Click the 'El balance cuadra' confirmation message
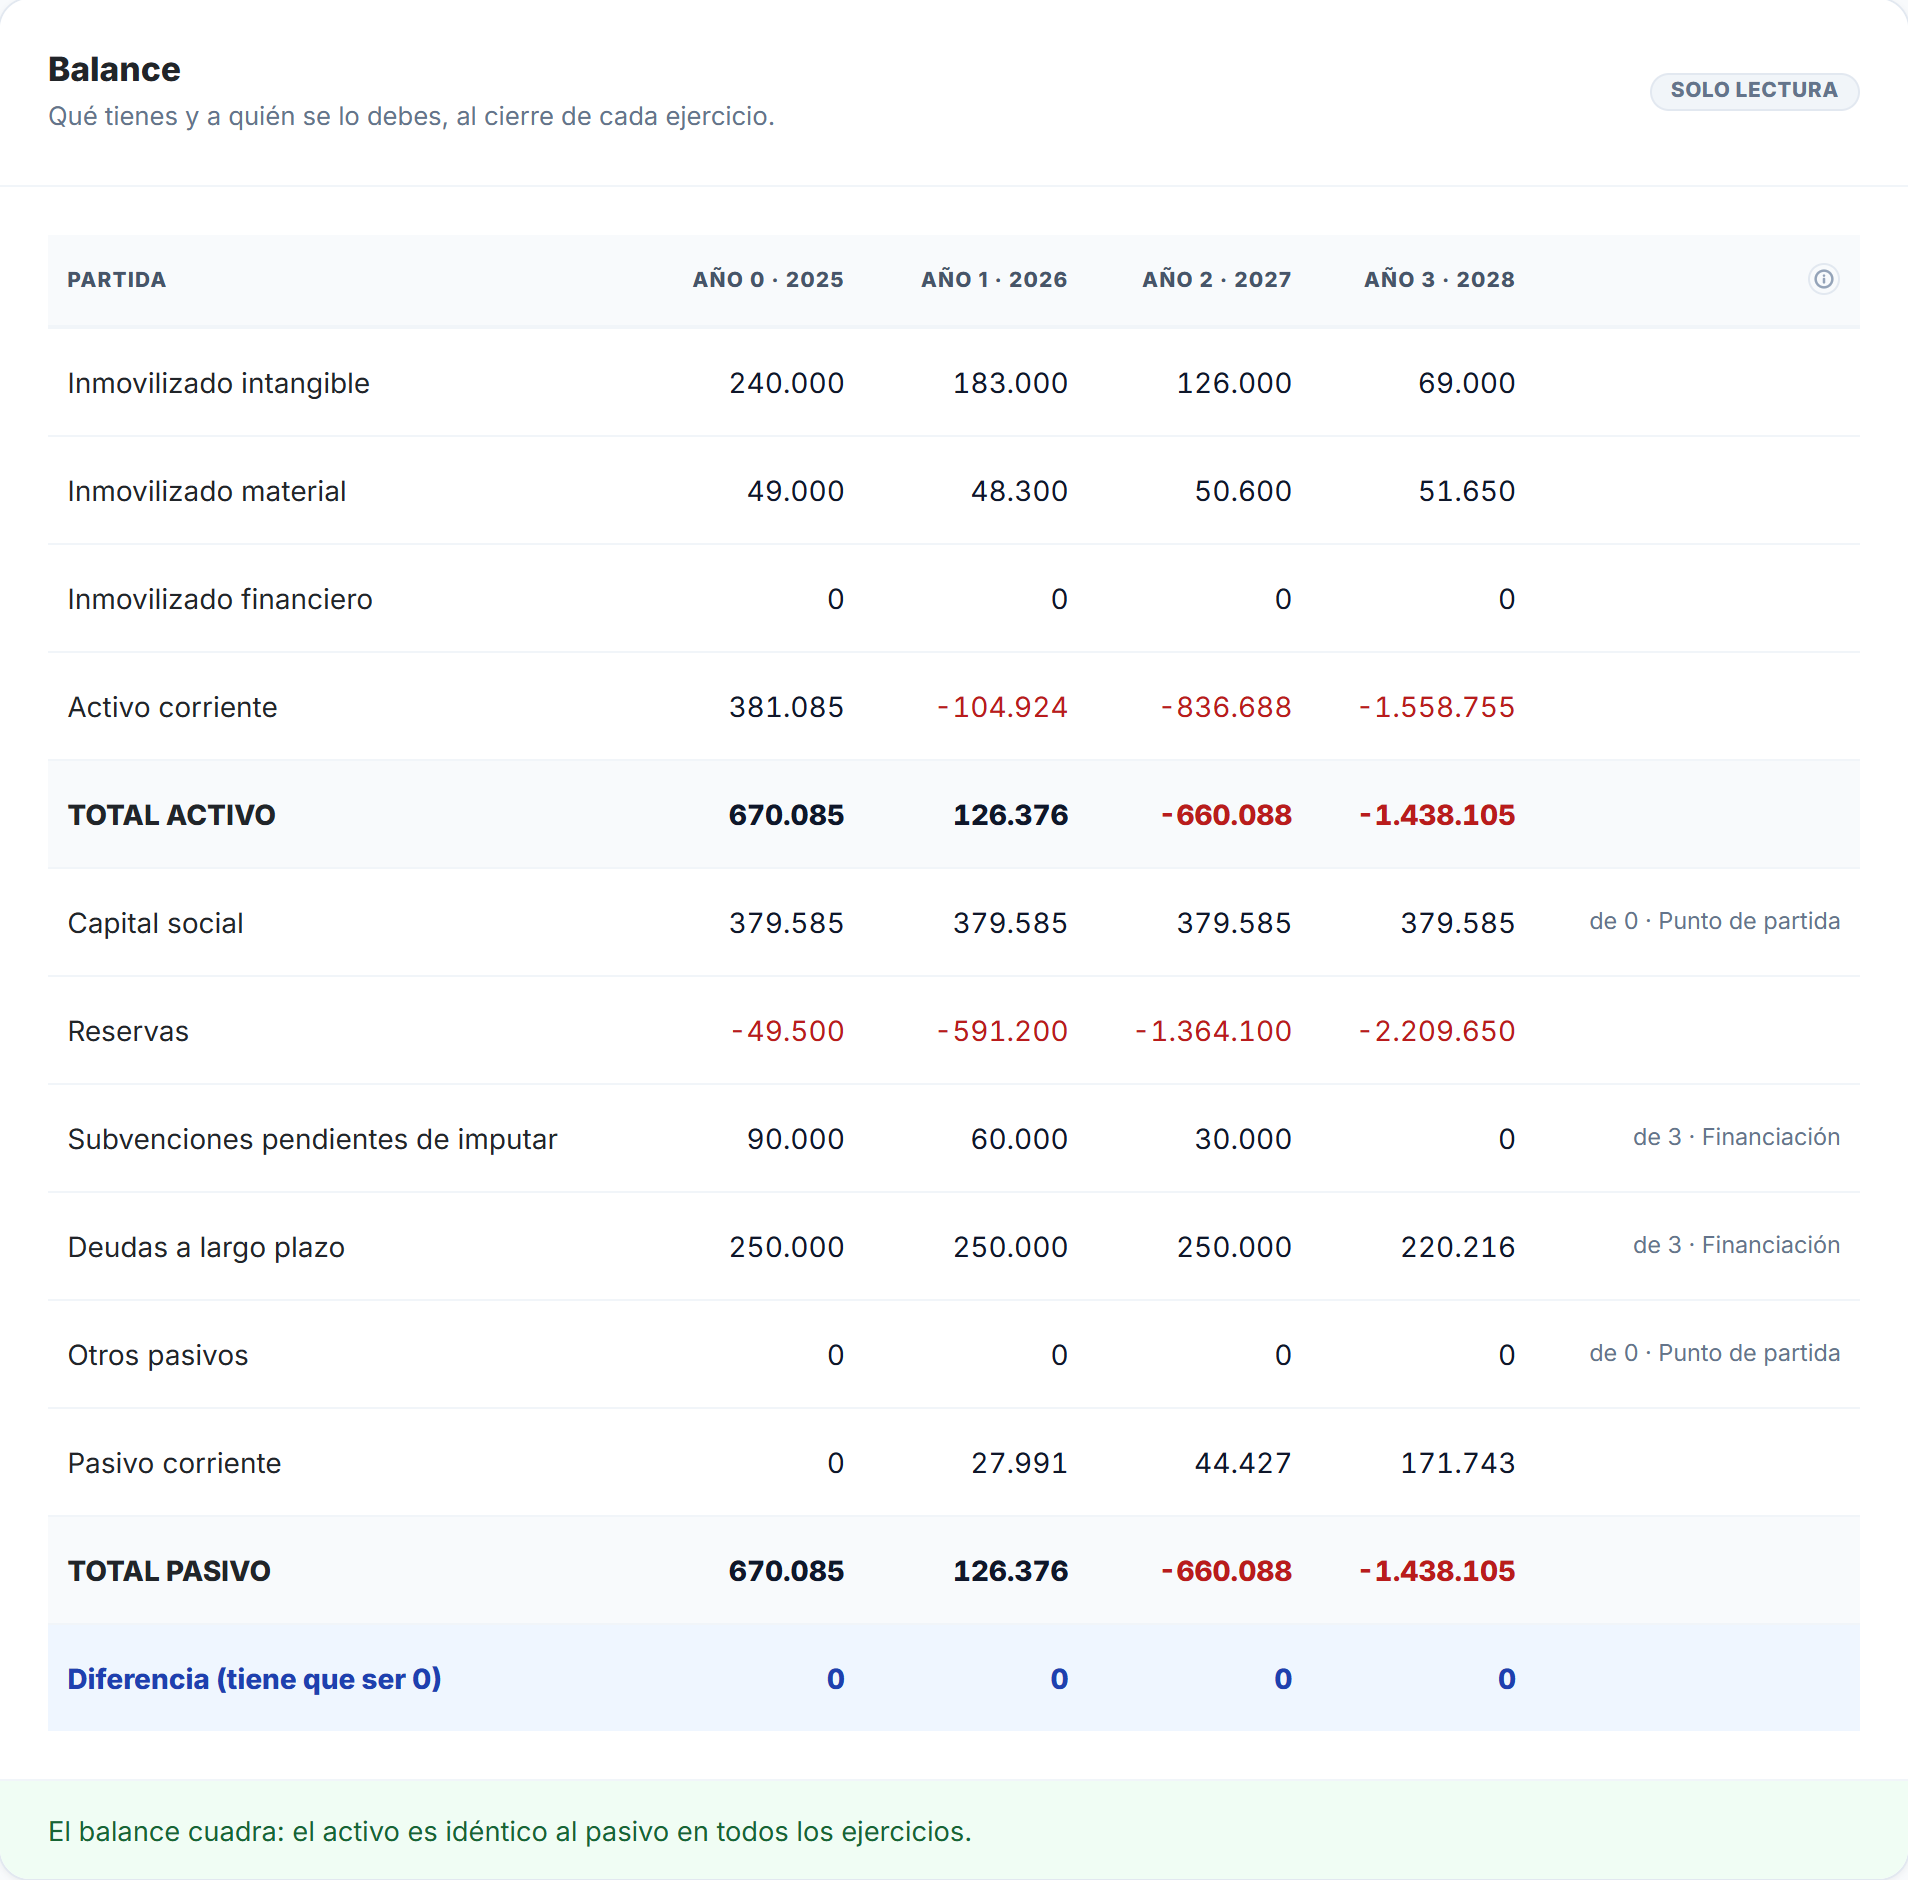 pos(510,1831)
